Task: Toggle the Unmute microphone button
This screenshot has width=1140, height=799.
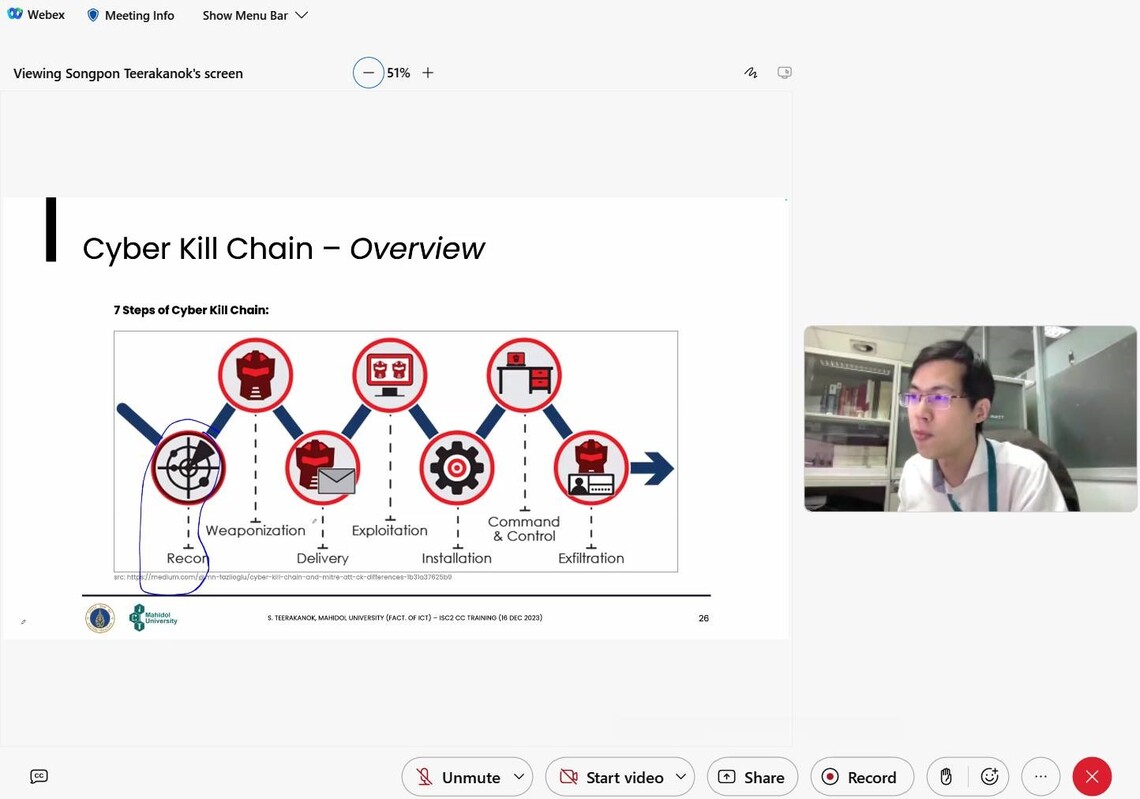Action: click(458, 777)
